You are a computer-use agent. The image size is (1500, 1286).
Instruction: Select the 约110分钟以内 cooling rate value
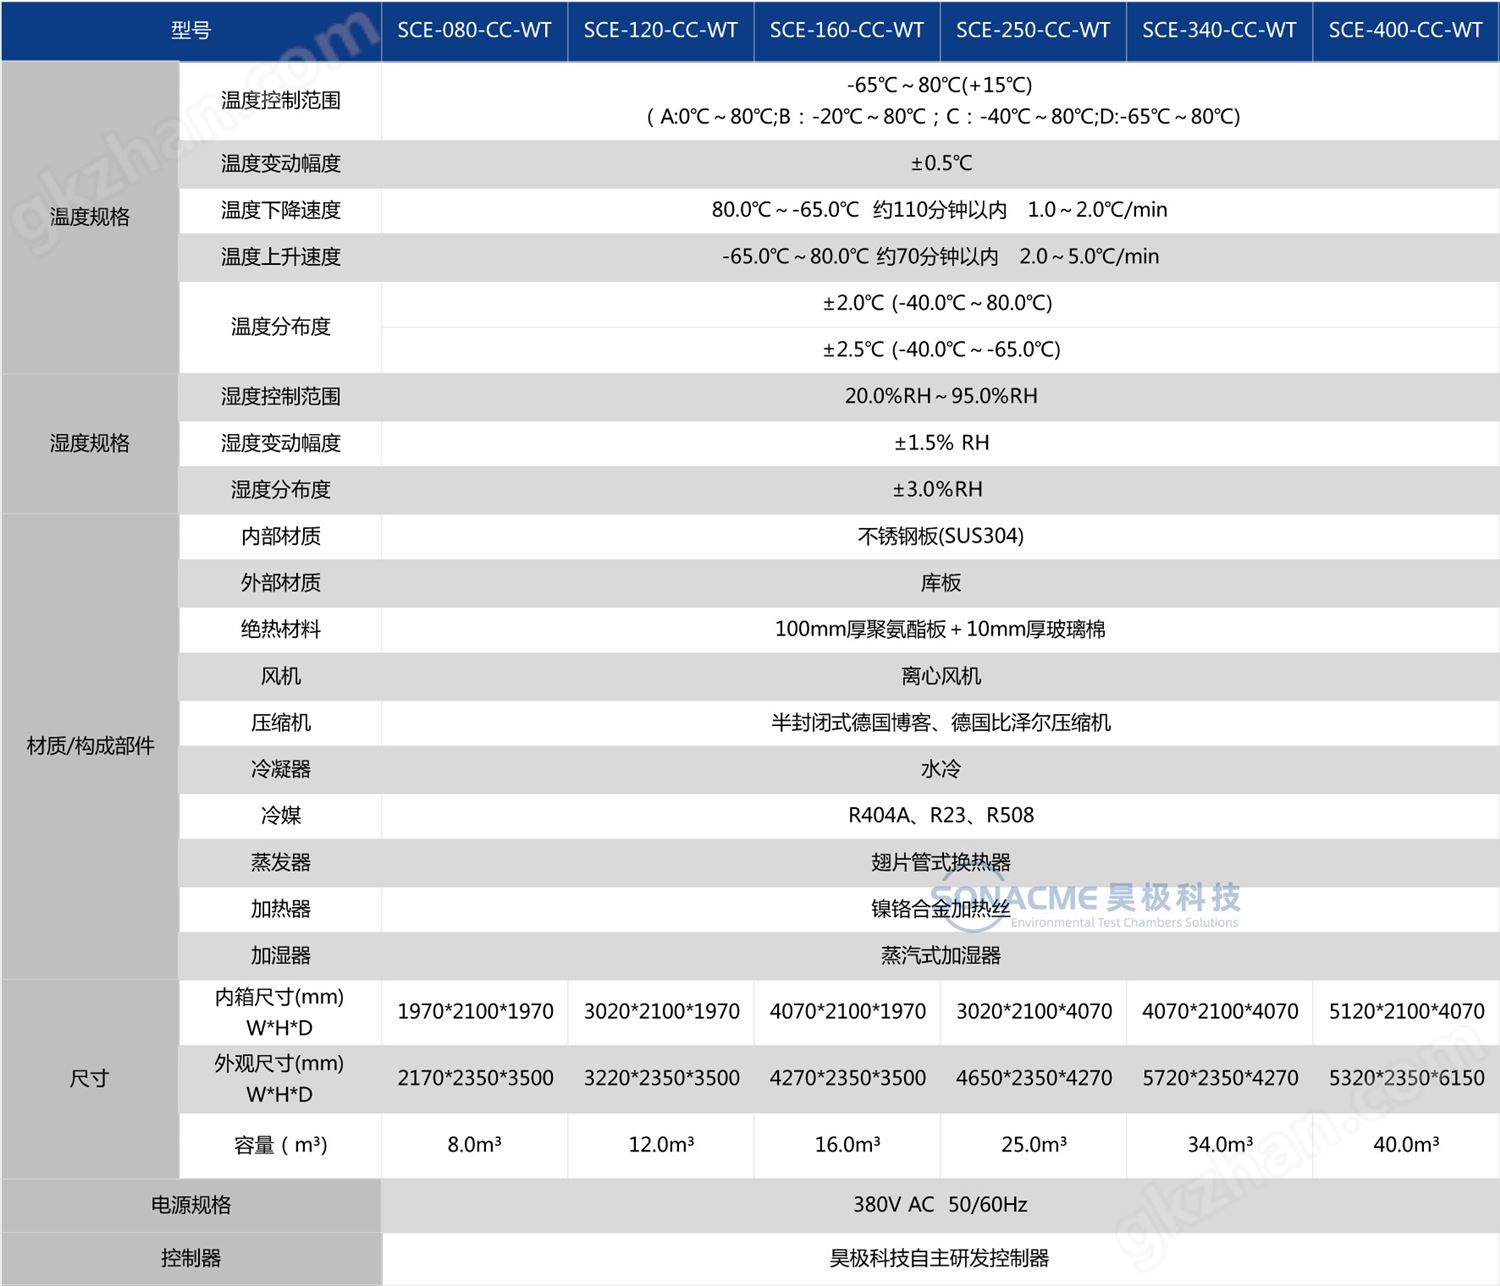tap(940, 210)
